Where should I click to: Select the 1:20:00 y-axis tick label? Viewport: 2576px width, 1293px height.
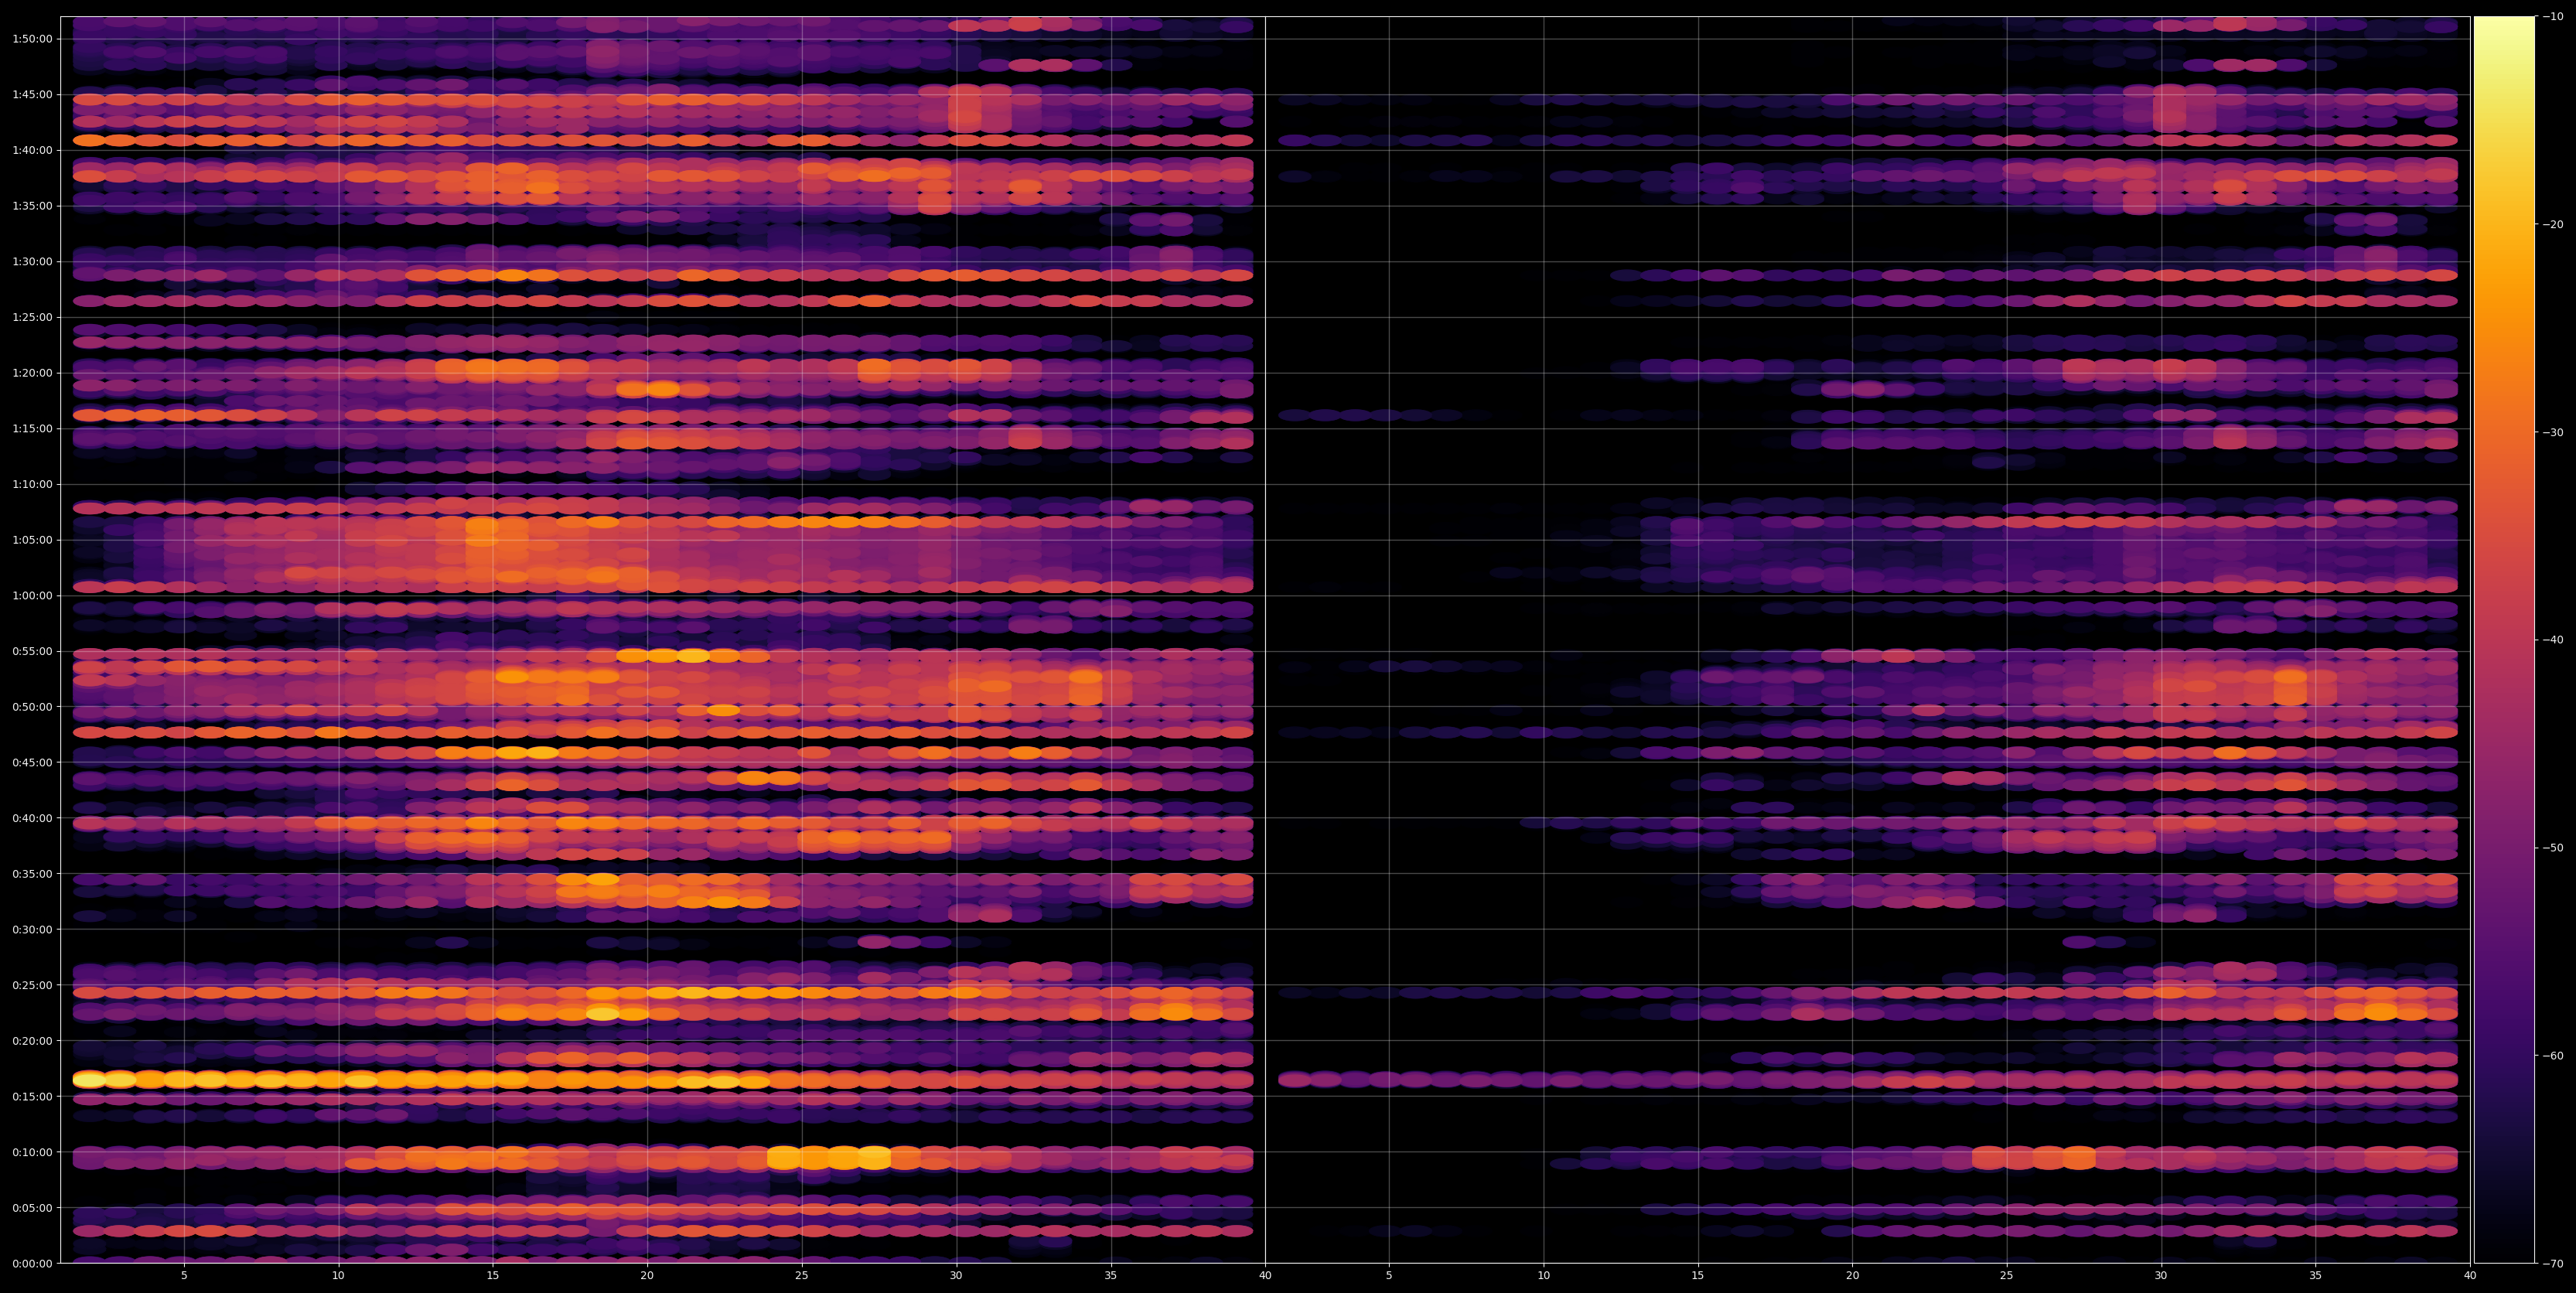[32, 373]
